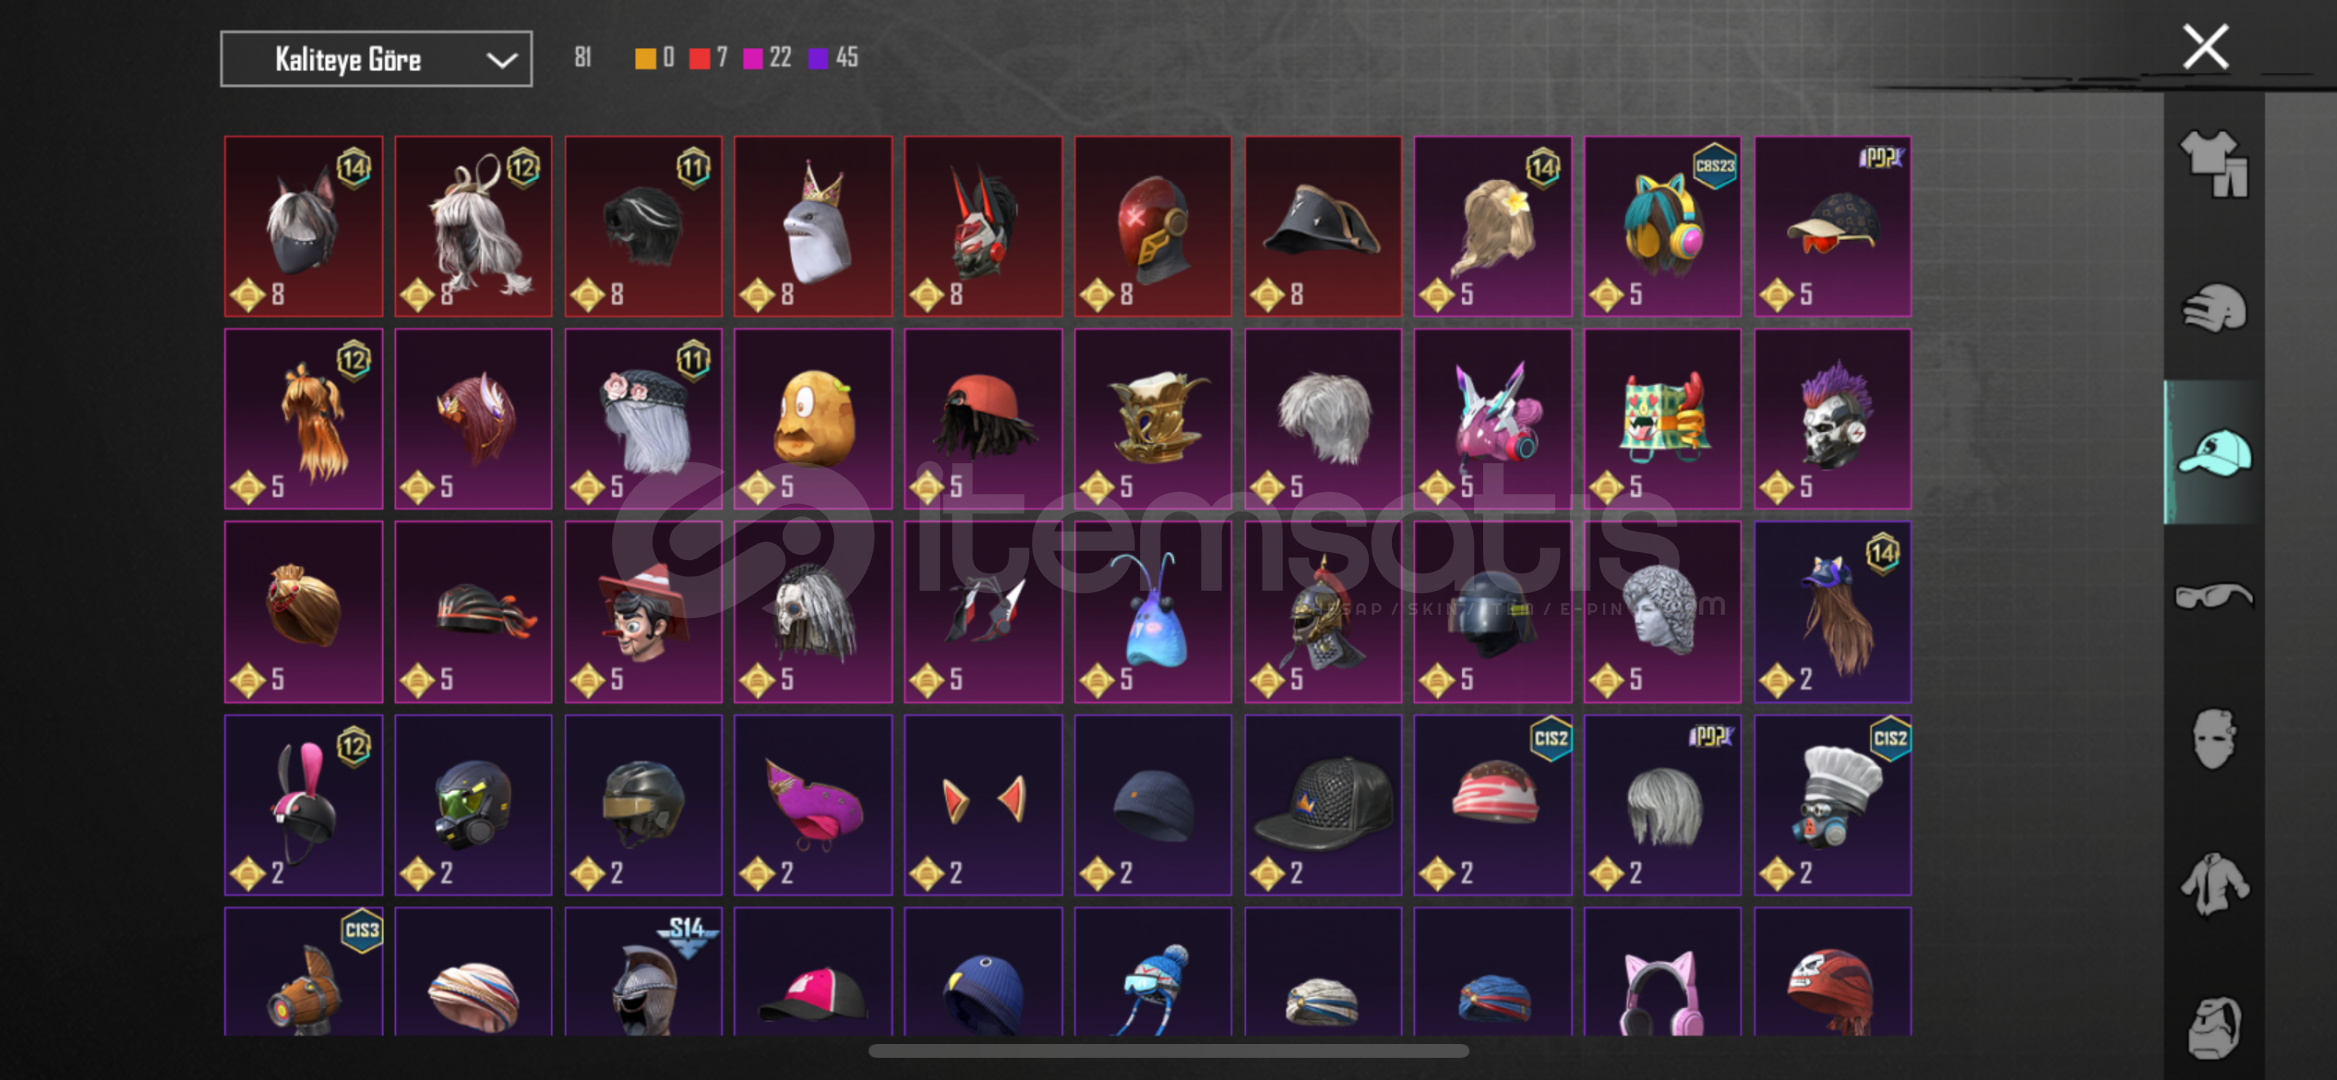Screen dimensions: 2337x1080
Task: Filter by the red quality color square
Action: coord(699,58)
